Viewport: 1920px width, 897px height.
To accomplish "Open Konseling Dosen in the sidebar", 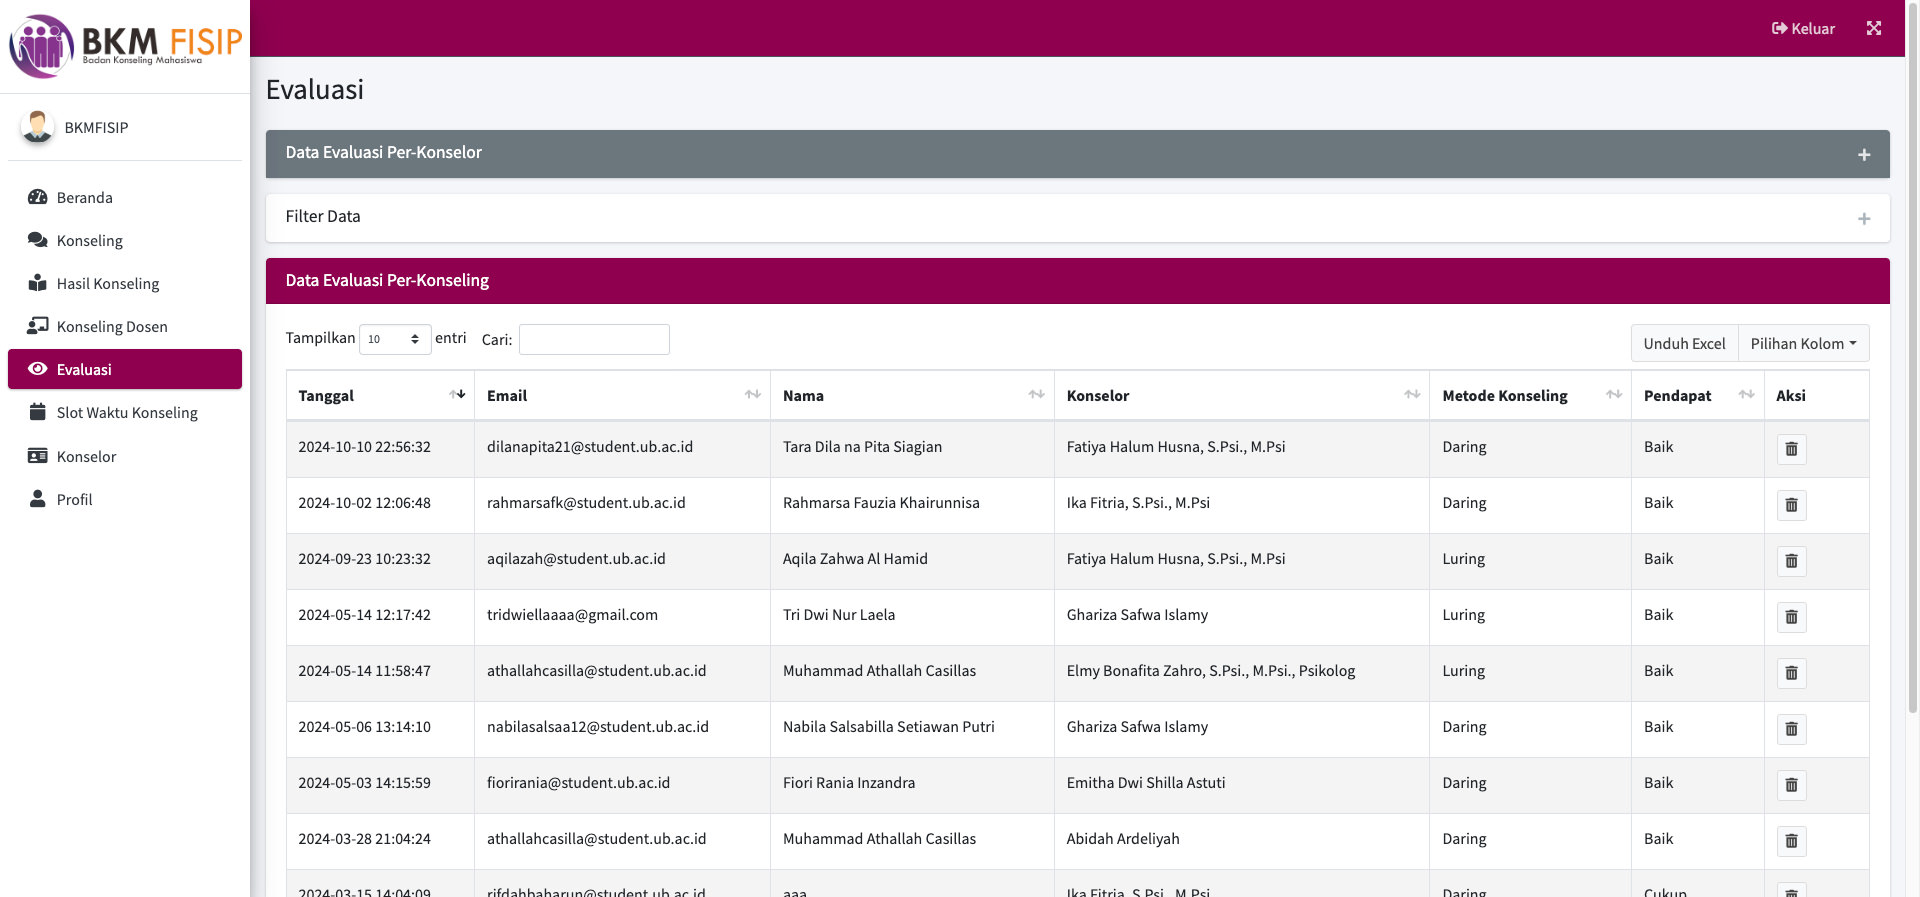I will (125, 326).
